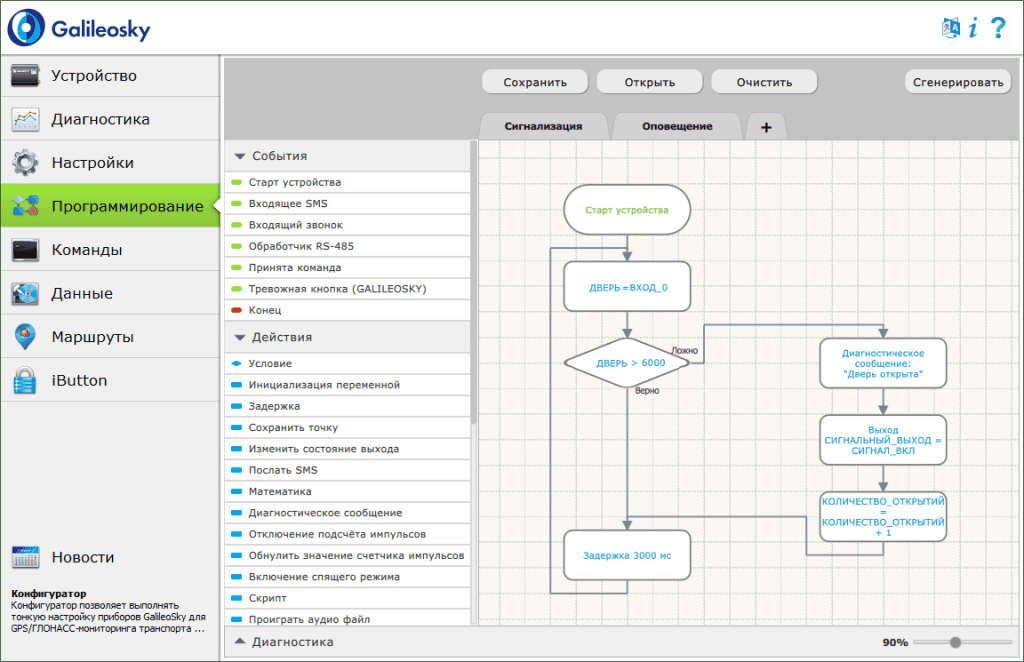Select the Старт устройства flowchart block
The height and width of the screenshot is (662, 1024).
click(627, 210)
